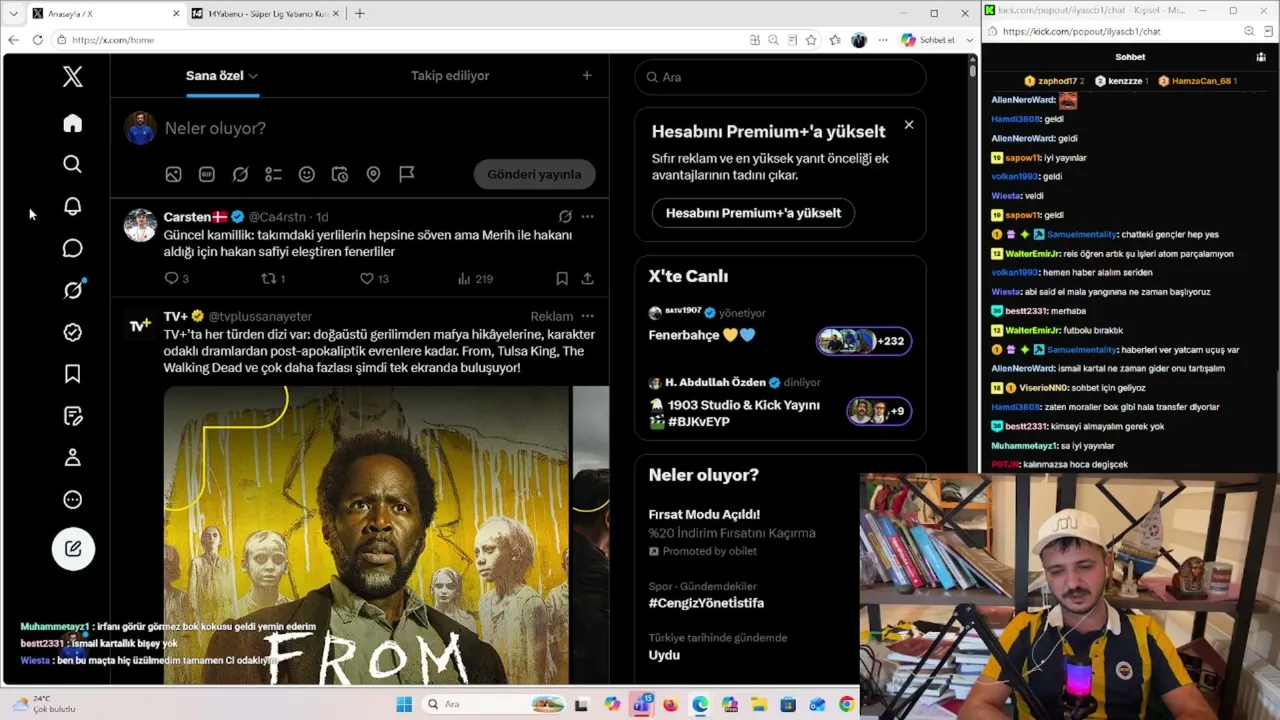The width and height of the screenshot is (1280, 720).
Task: Open File Explorer from the taskbar
Action: (758, 704)
